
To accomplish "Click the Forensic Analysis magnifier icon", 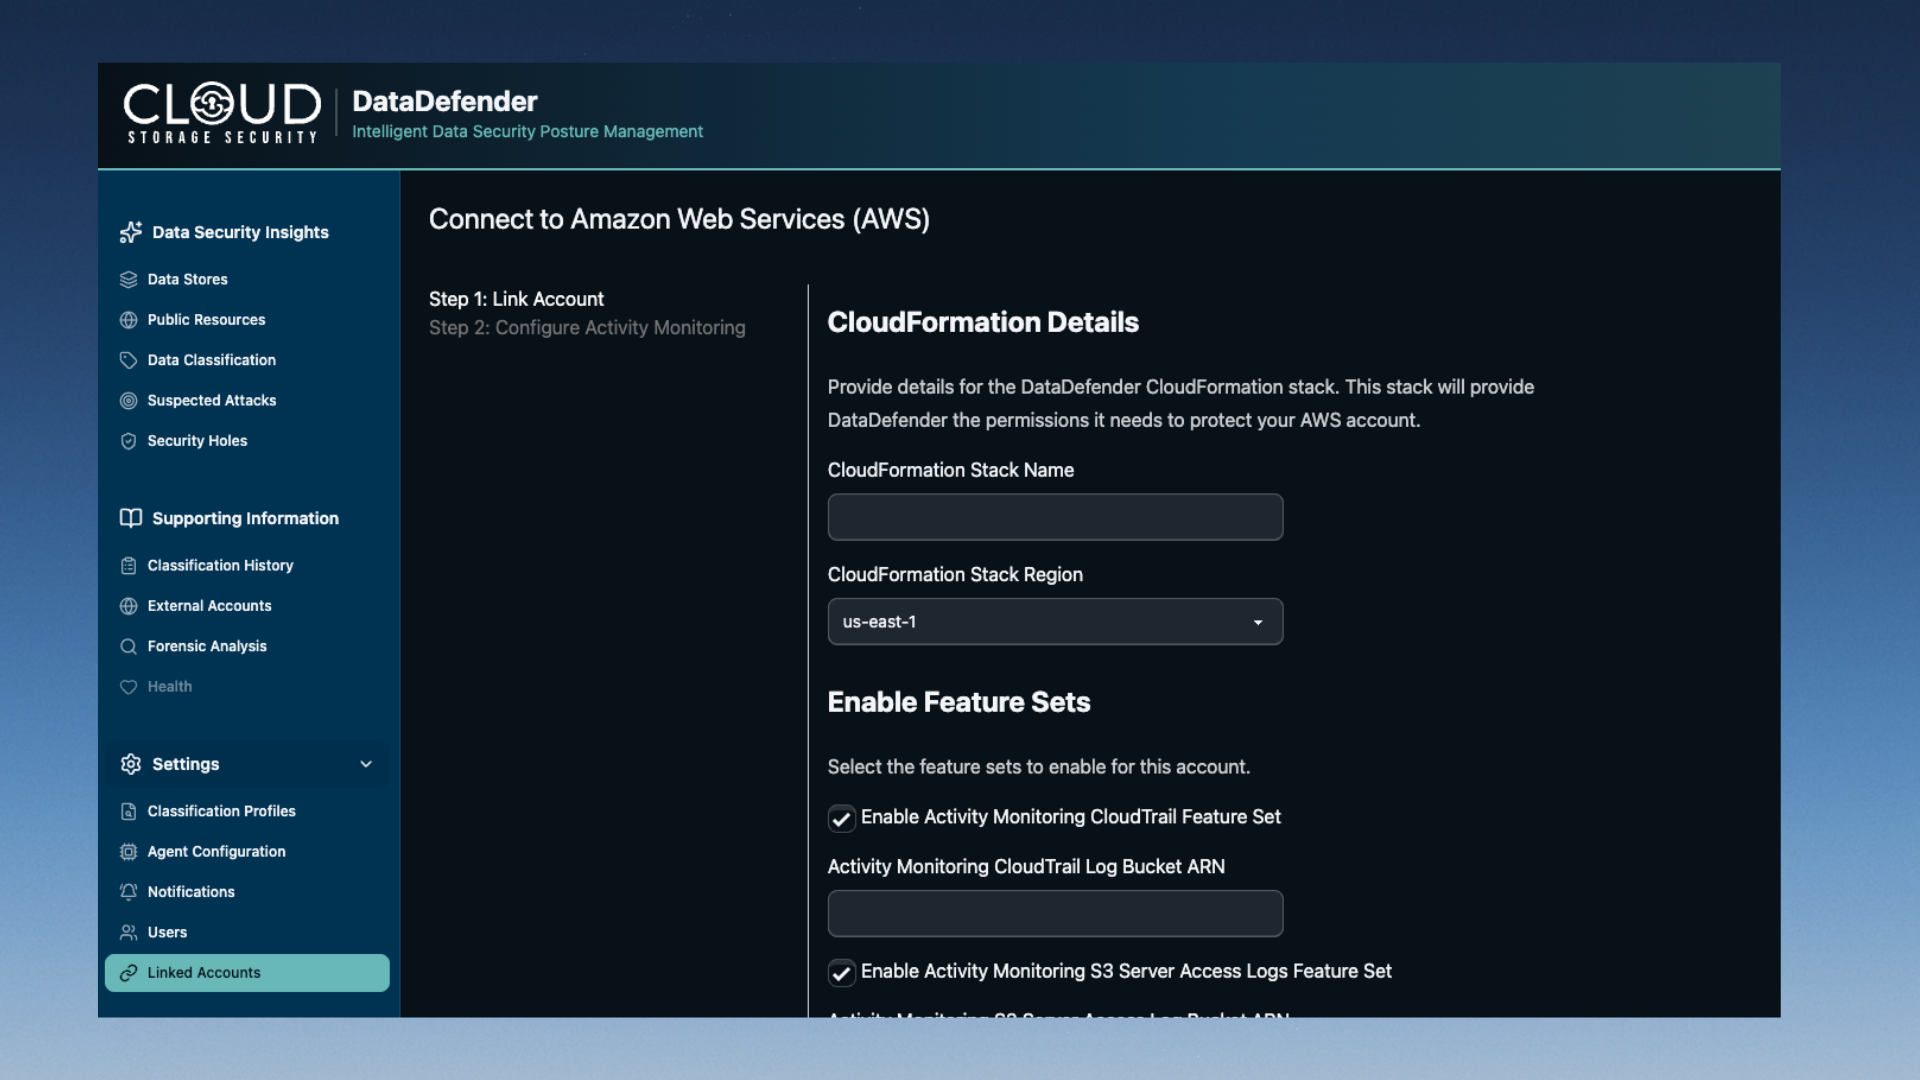I will click(x=128, y=646).
